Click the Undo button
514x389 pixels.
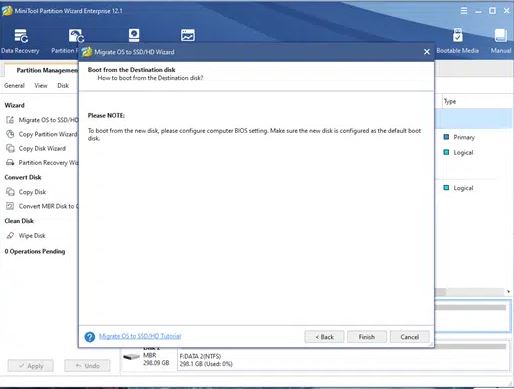tap(87, 366)
